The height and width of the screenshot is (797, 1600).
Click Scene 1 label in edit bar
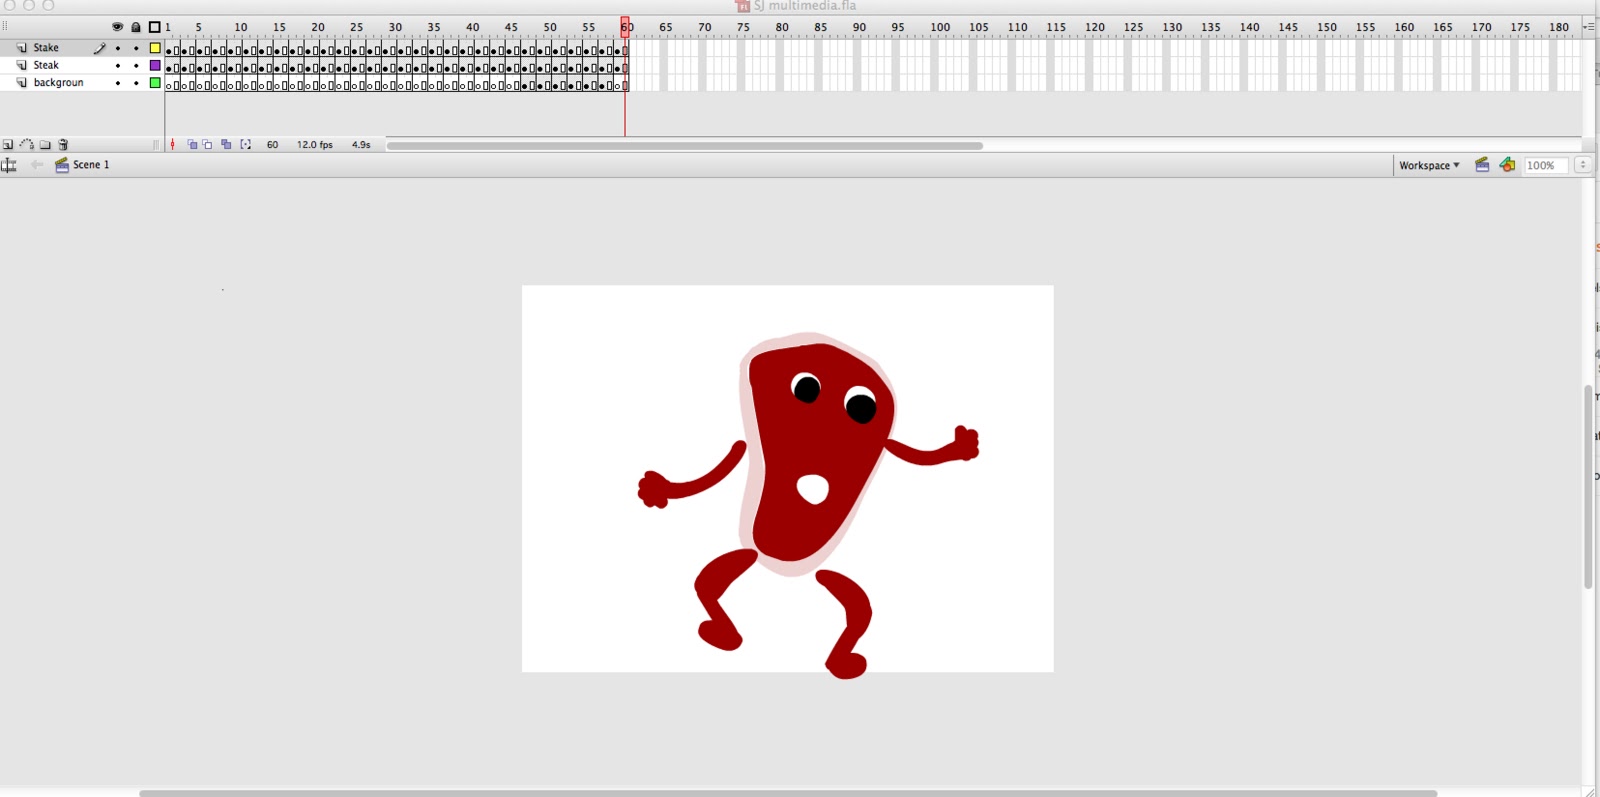[x=91, y=165]
